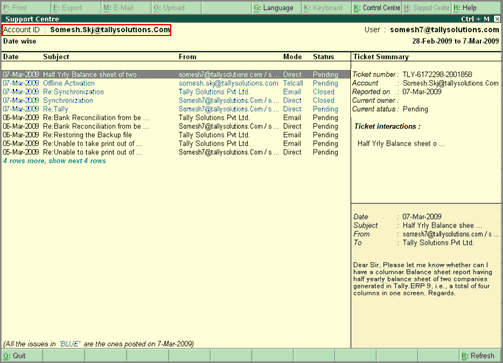The width and height of the screenshot is (503, 363).
Task: Click Closed status of Re:Synchronization row
Action: tap(323, 92)
